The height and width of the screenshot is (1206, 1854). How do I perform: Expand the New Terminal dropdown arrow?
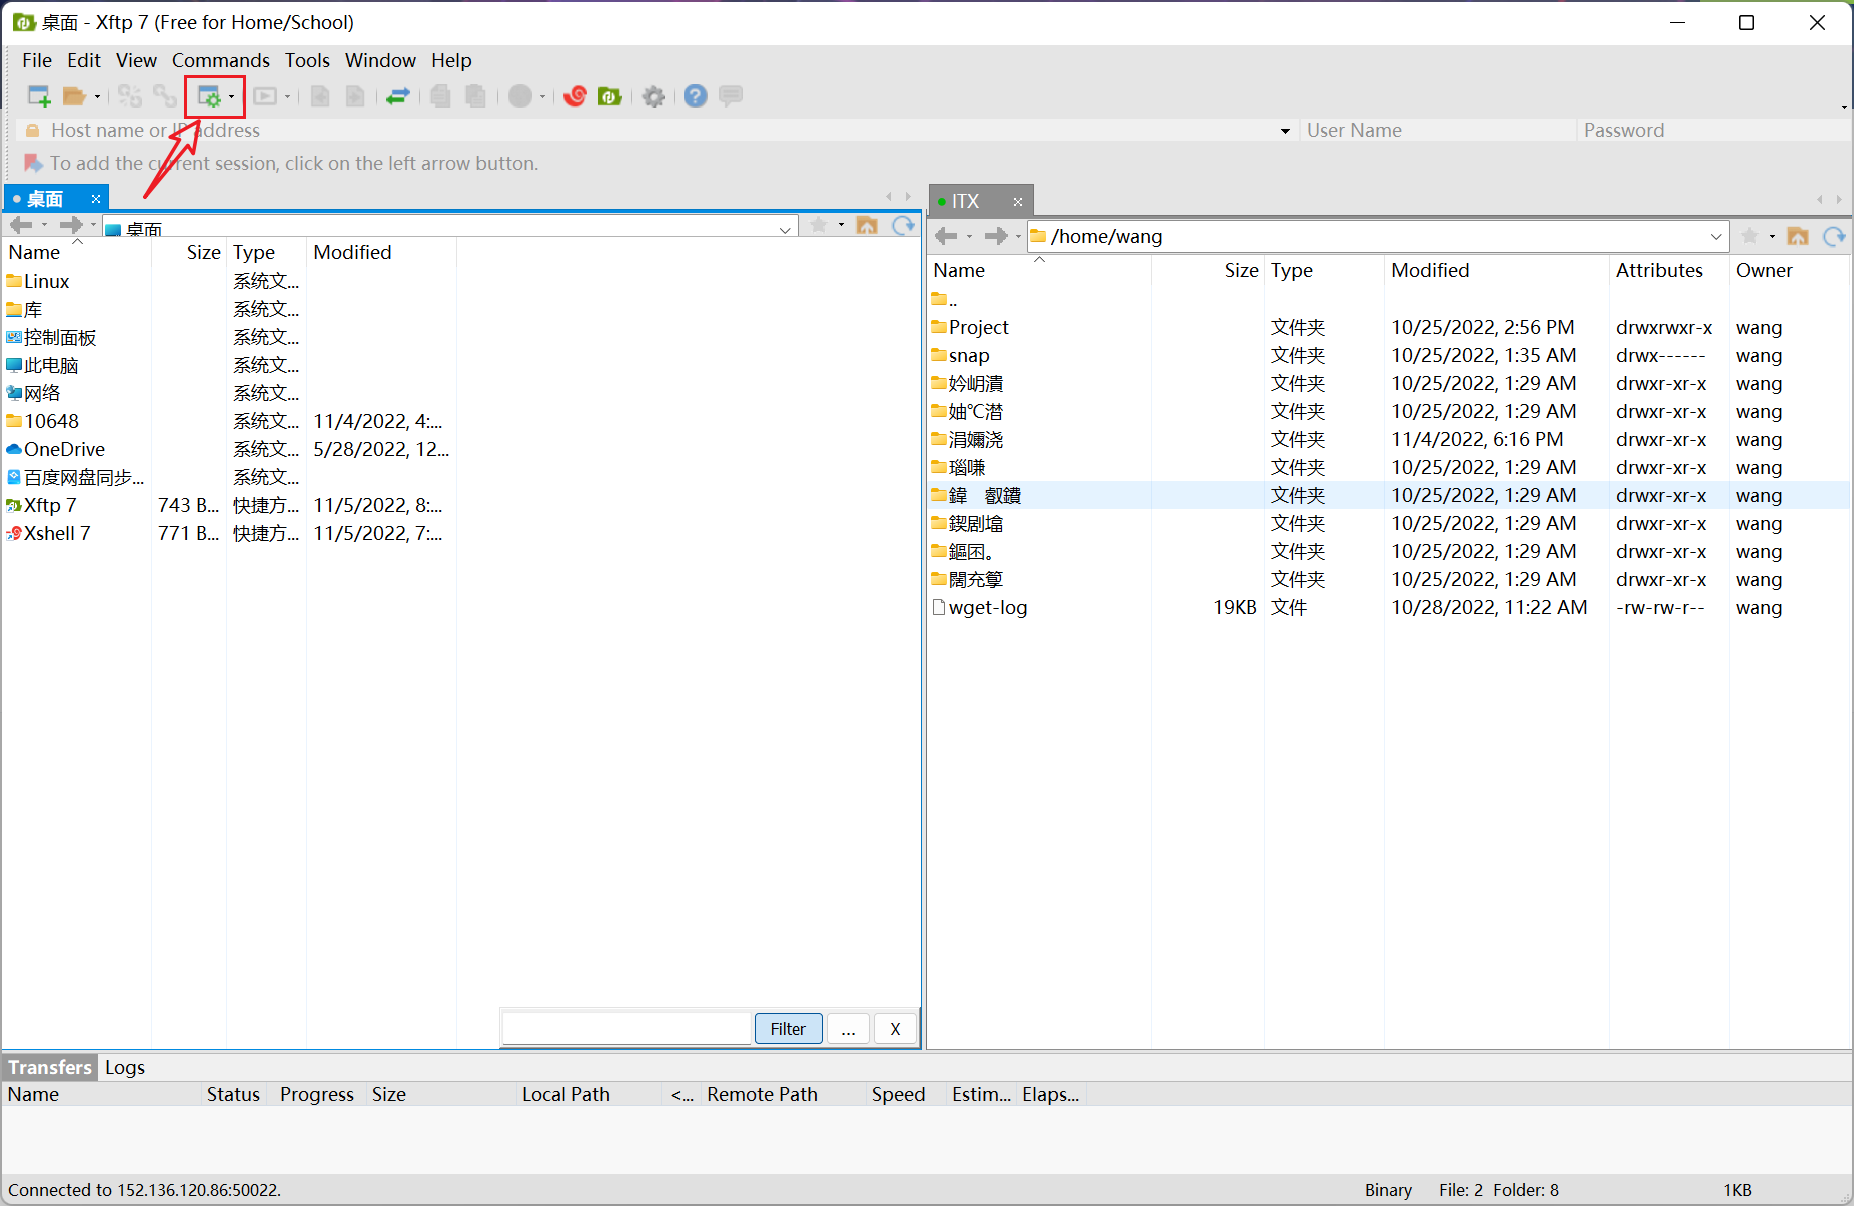[287, 97]
